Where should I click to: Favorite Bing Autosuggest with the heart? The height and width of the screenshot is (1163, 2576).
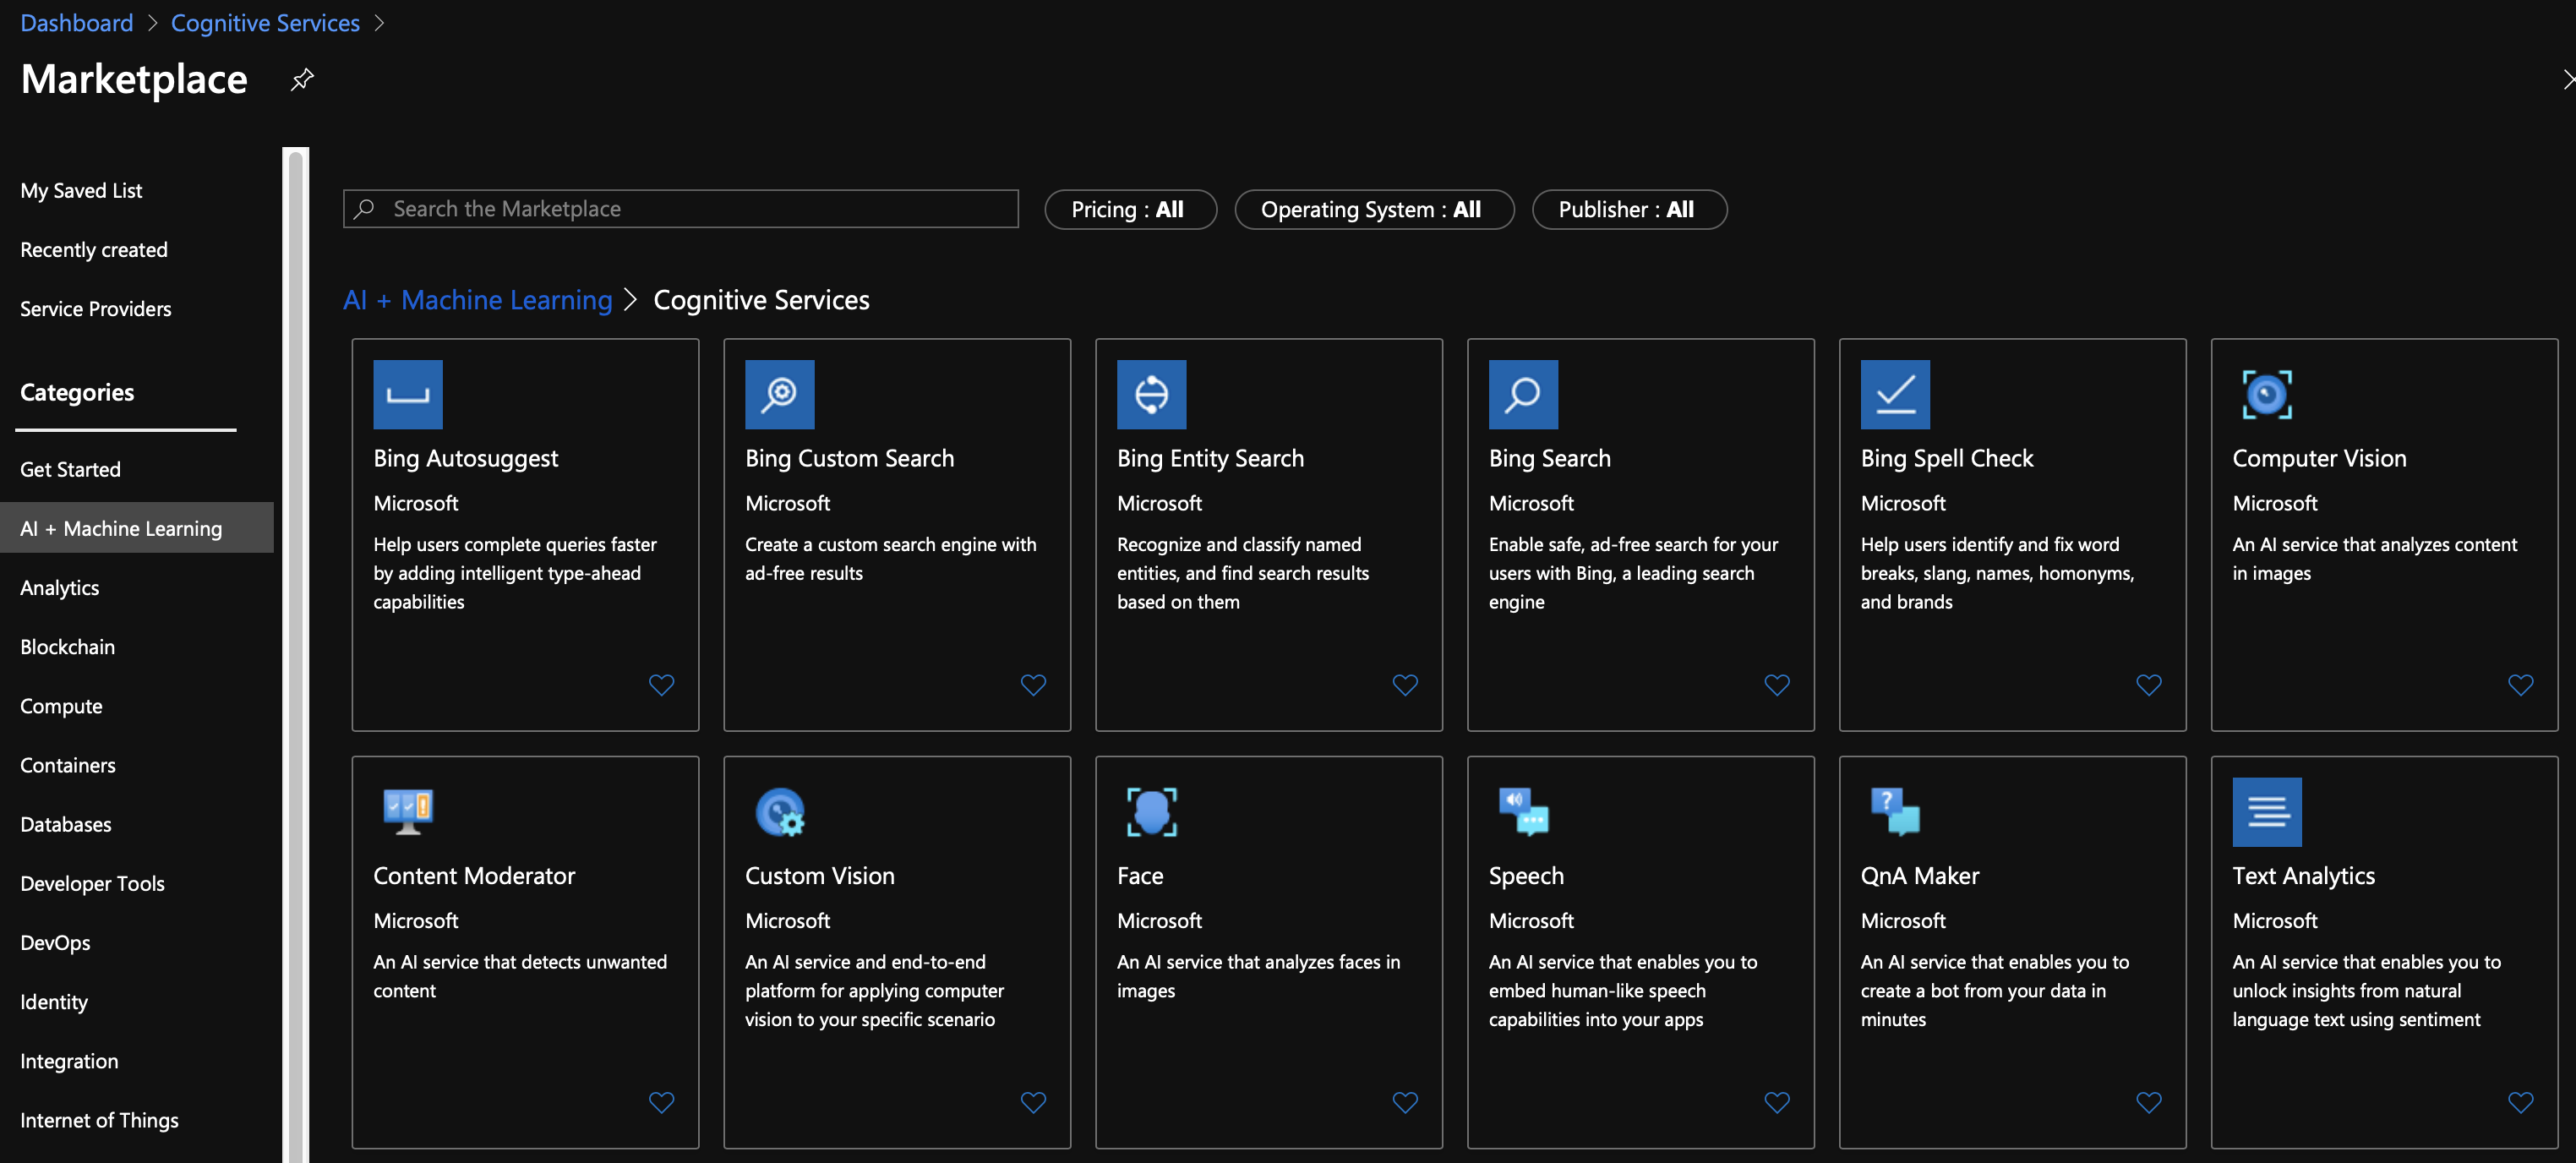662,685
